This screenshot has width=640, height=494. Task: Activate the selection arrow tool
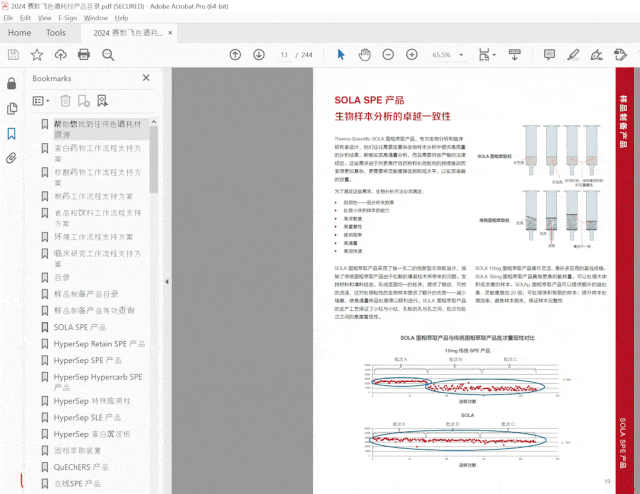341,55
